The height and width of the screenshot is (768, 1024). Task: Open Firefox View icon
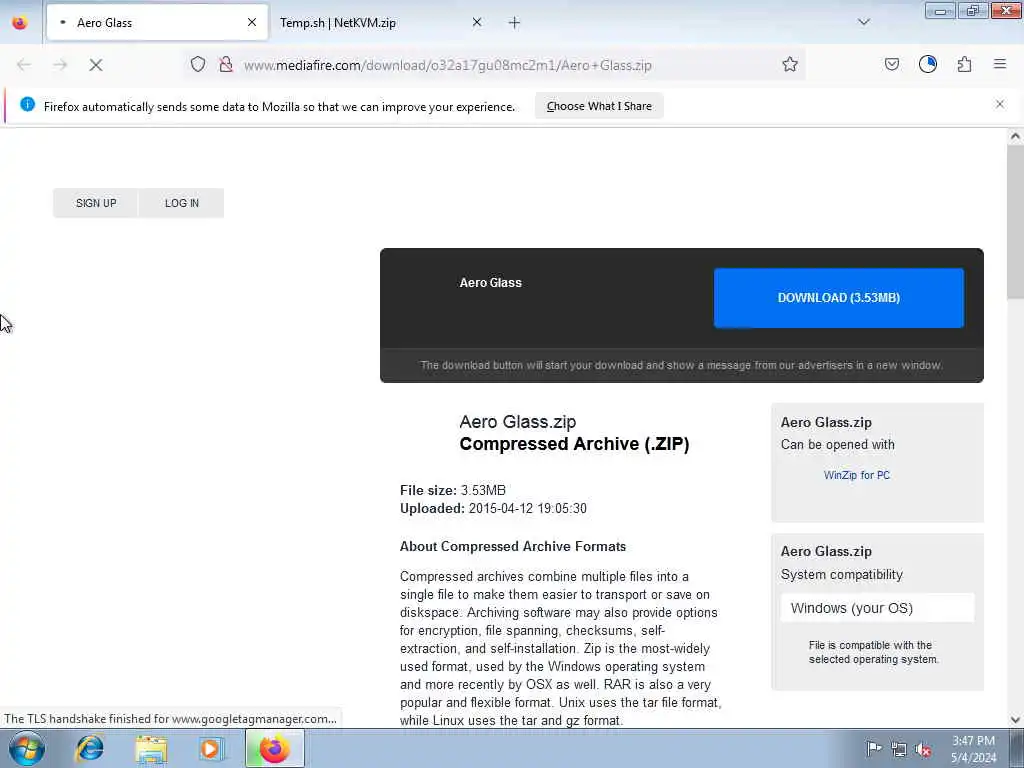click(x=20, y=23)
